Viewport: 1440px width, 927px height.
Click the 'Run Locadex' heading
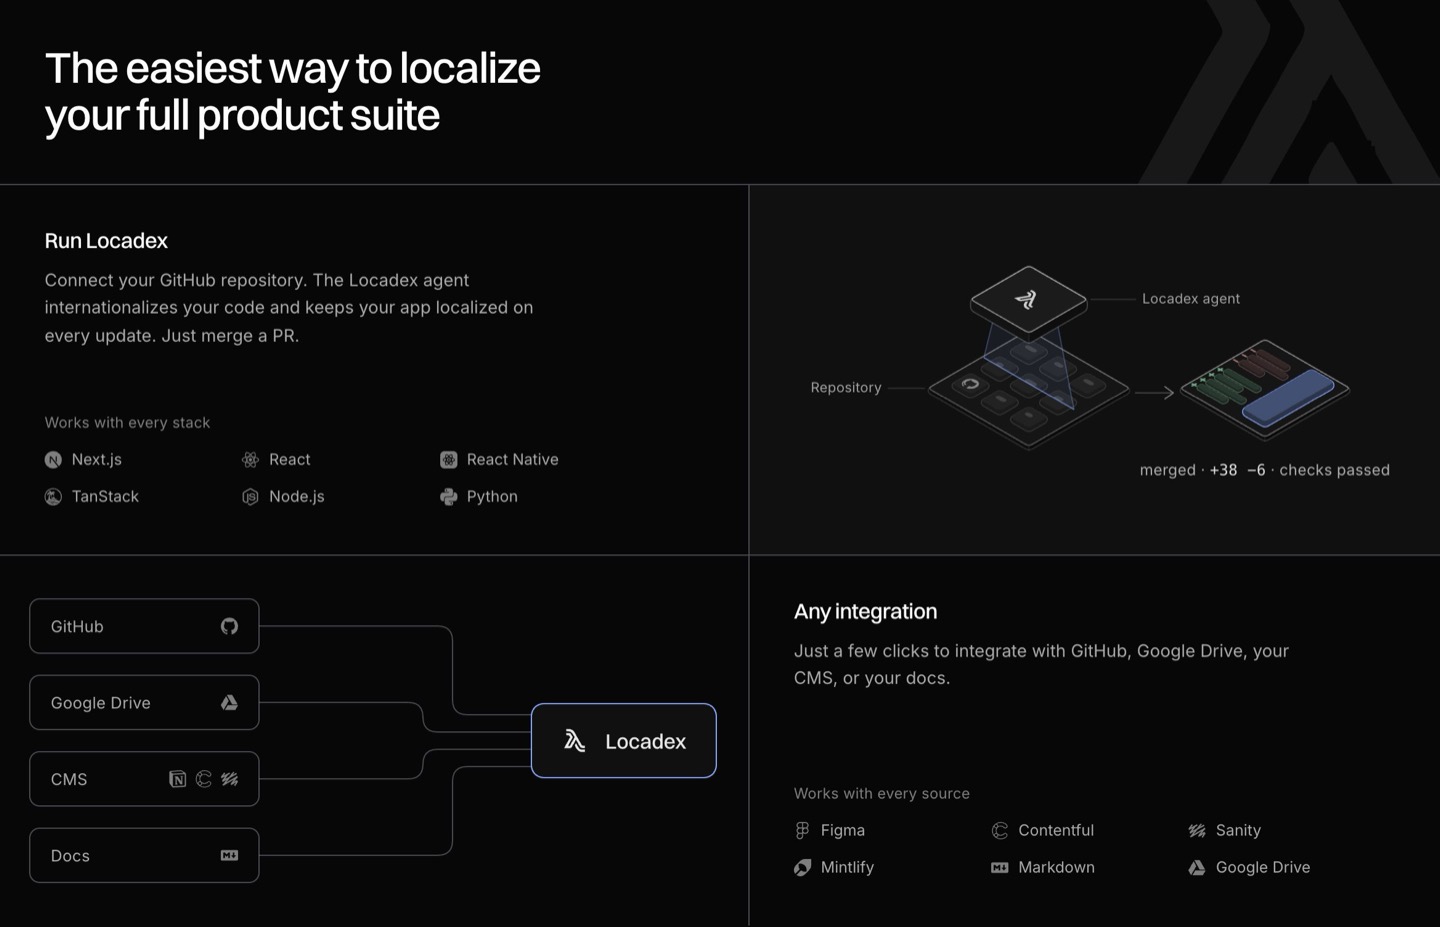tap(106, 241)
